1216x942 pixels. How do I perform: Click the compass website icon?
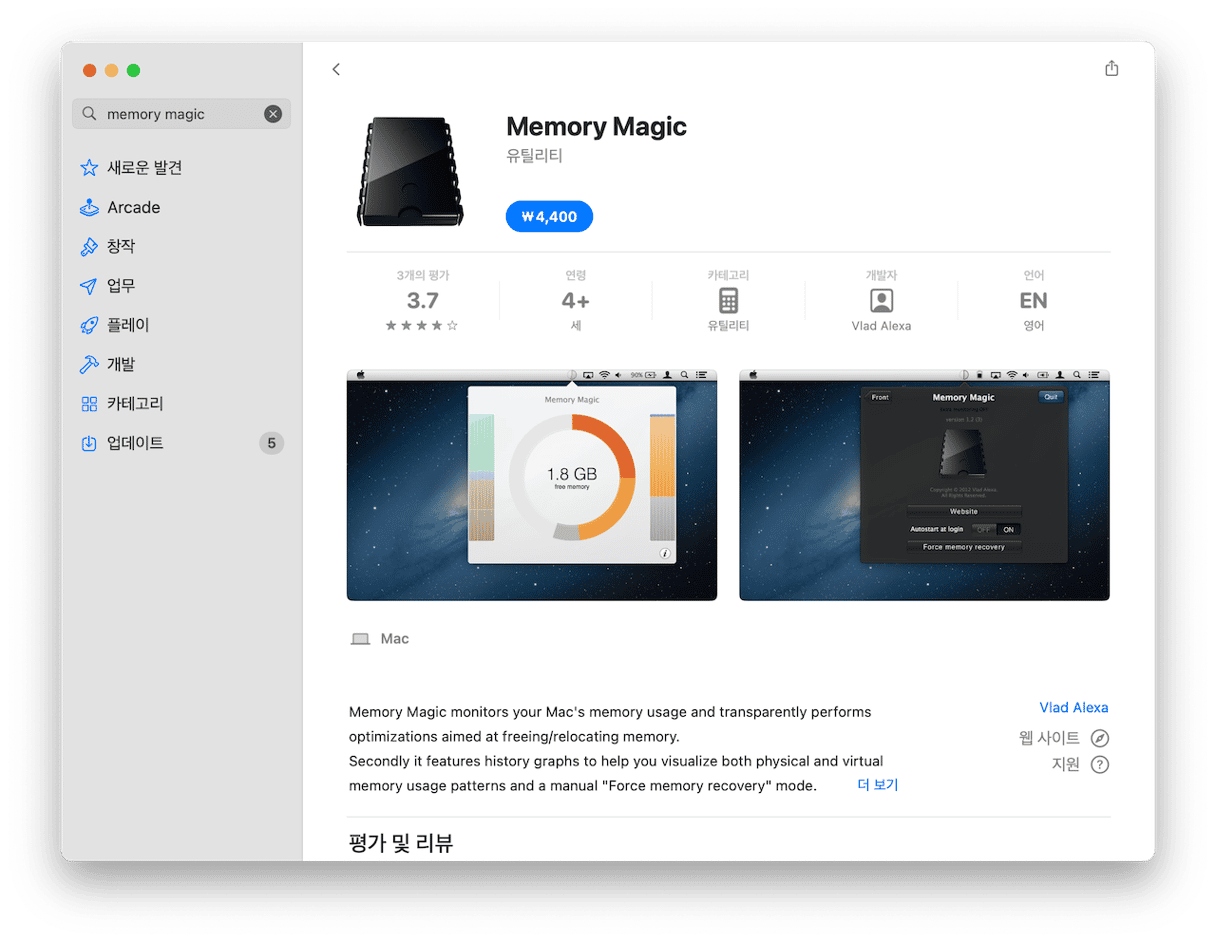1100,739
